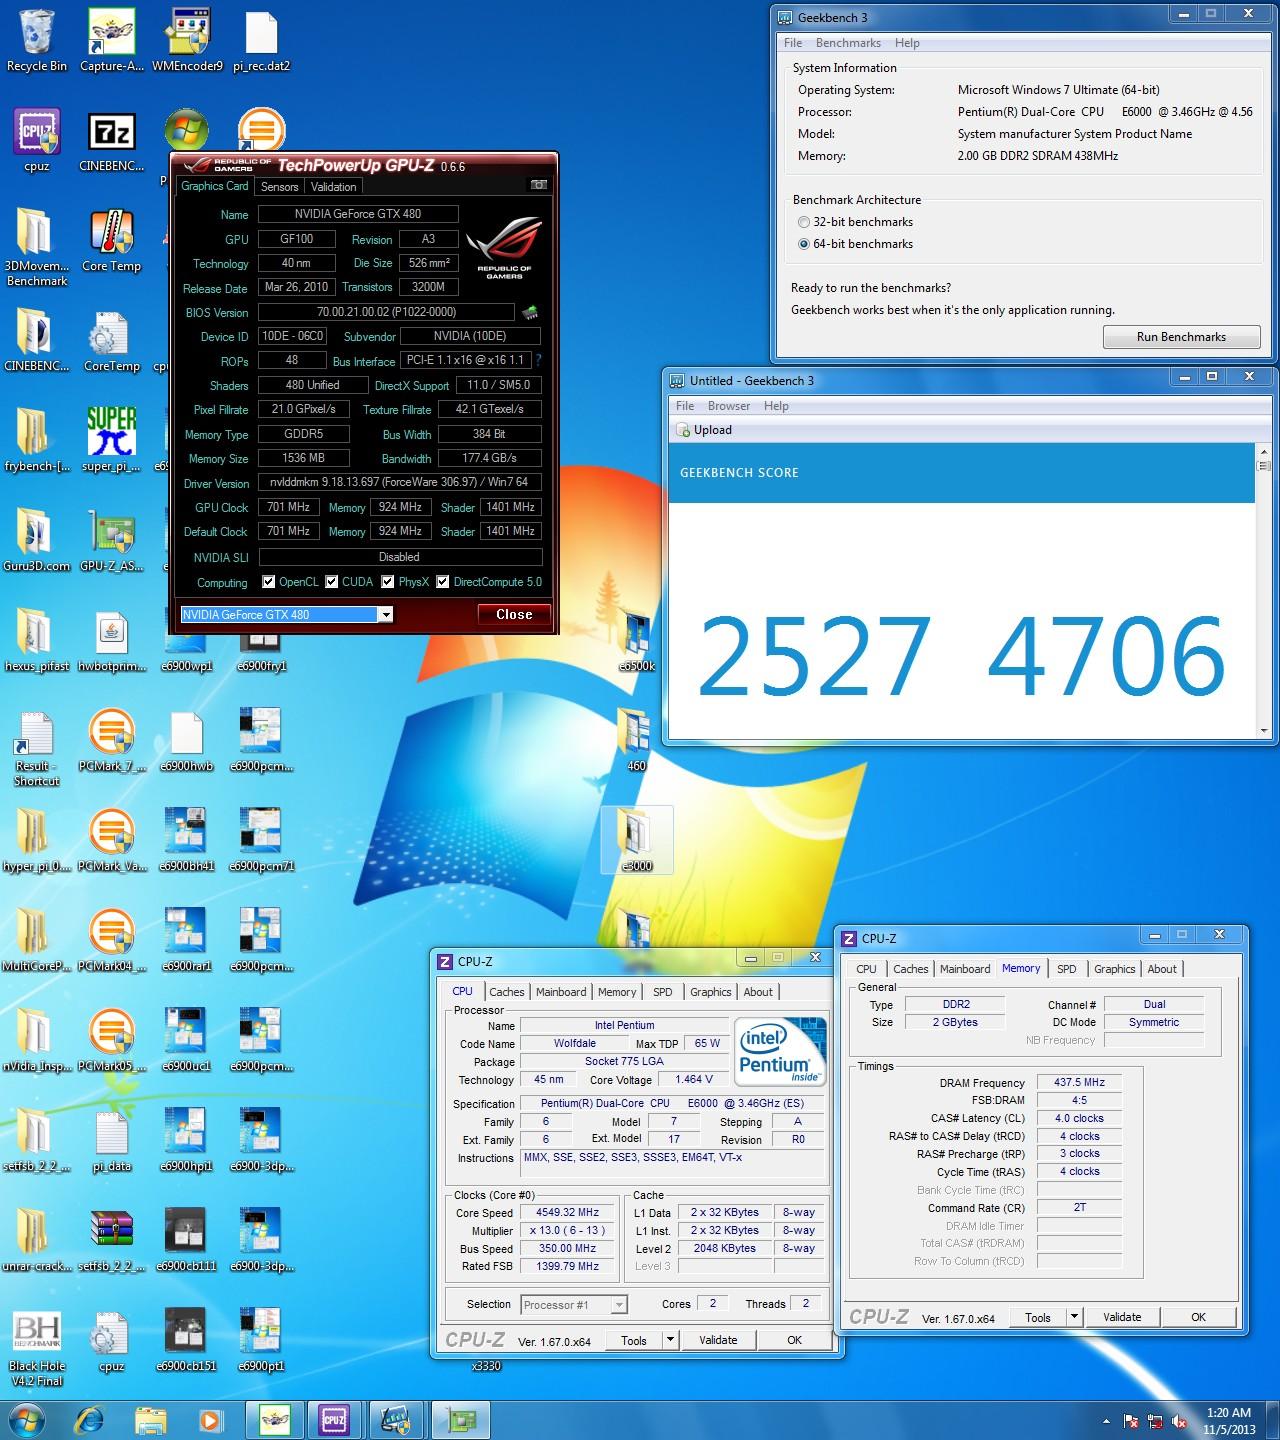Select the e6900hwb blank file icon

click(187, 740)
